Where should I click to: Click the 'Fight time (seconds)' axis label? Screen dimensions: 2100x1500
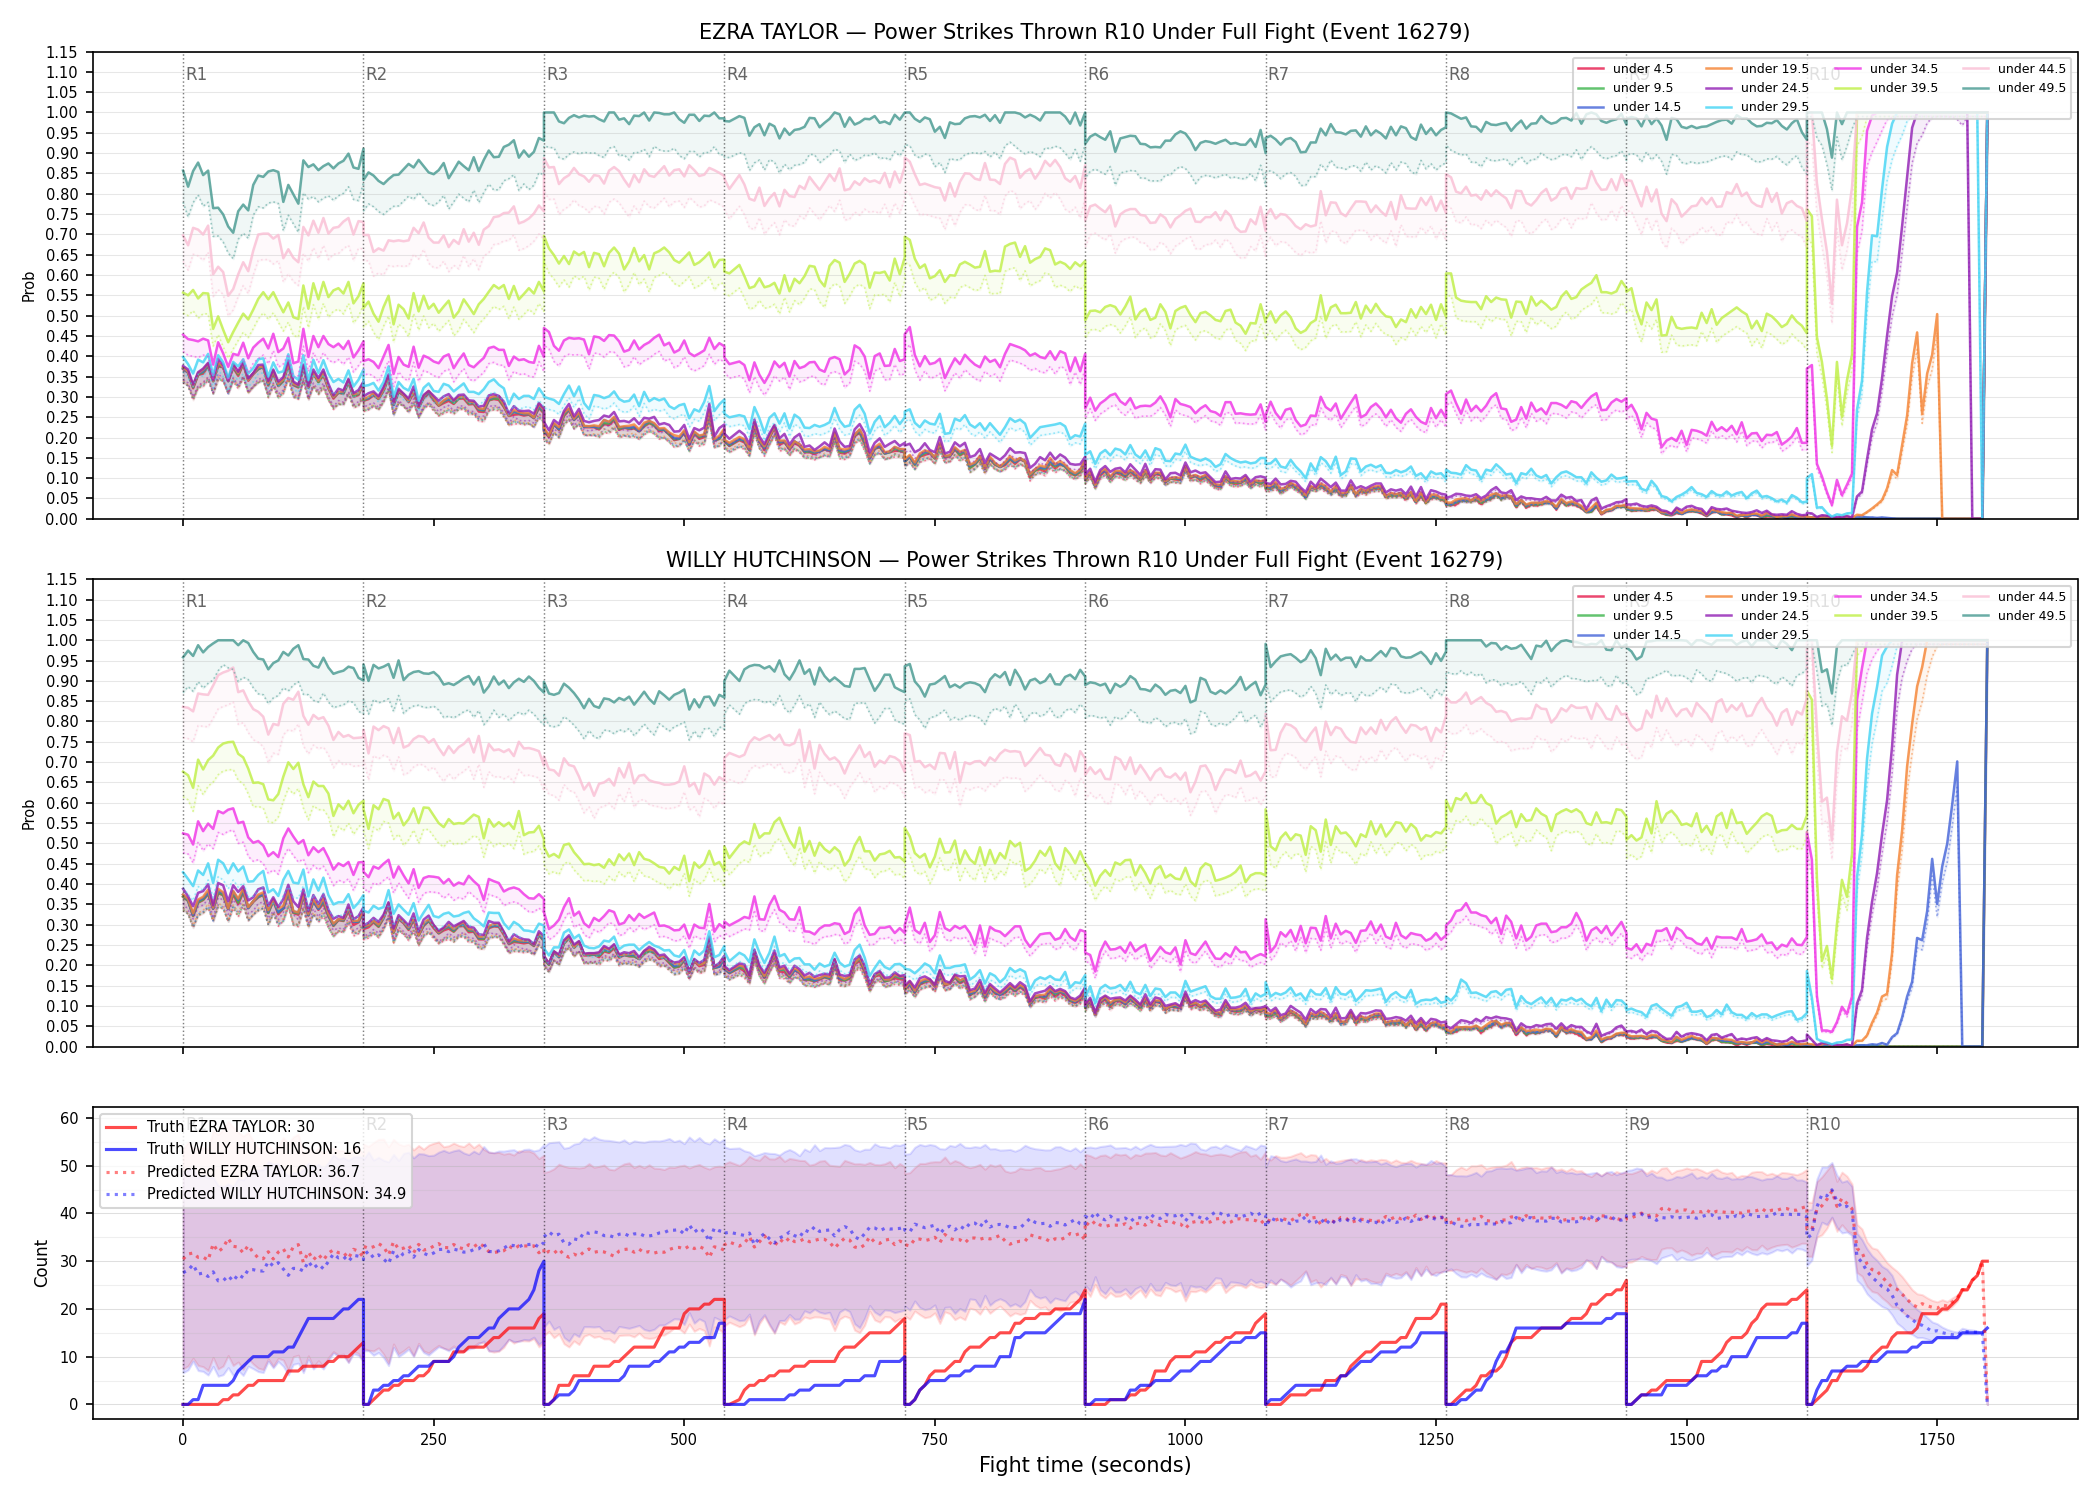click(x=1085, y=1465)
